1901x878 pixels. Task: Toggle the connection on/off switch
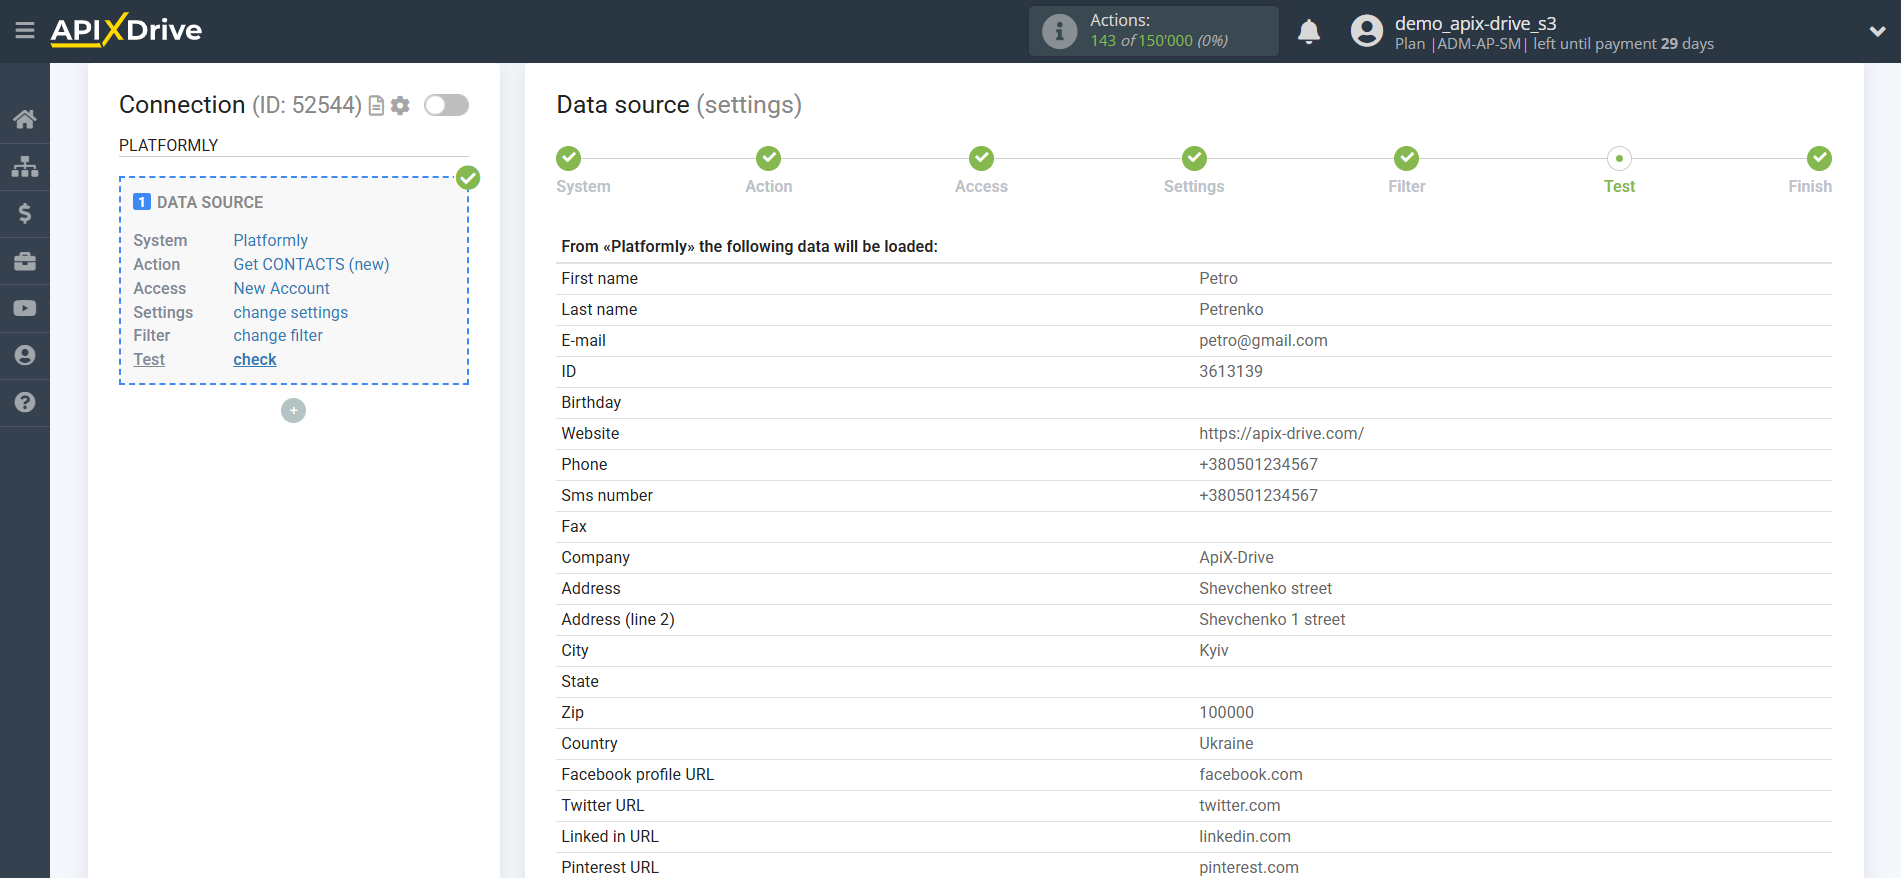click(446, 105)
